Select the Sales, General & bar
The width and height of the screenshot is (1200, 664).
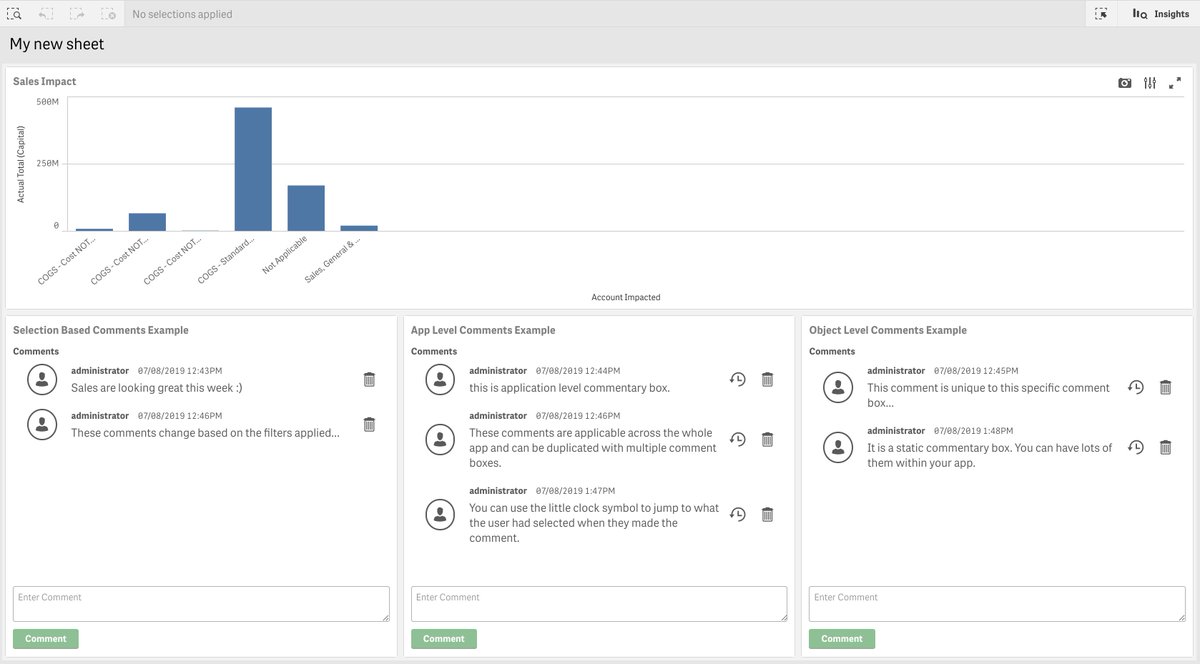point(359,228)
